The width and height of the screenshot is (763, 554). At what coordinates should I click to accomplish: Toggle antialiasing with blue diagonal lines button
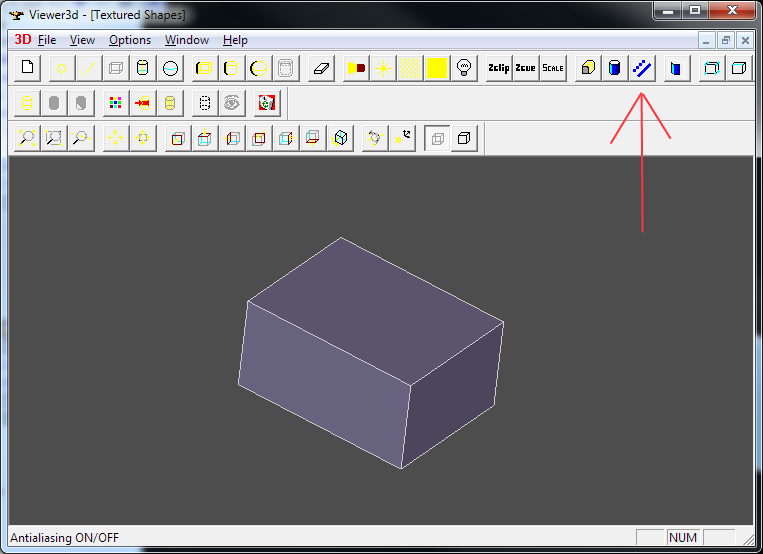pyautogui.click(x=642, y=68)
